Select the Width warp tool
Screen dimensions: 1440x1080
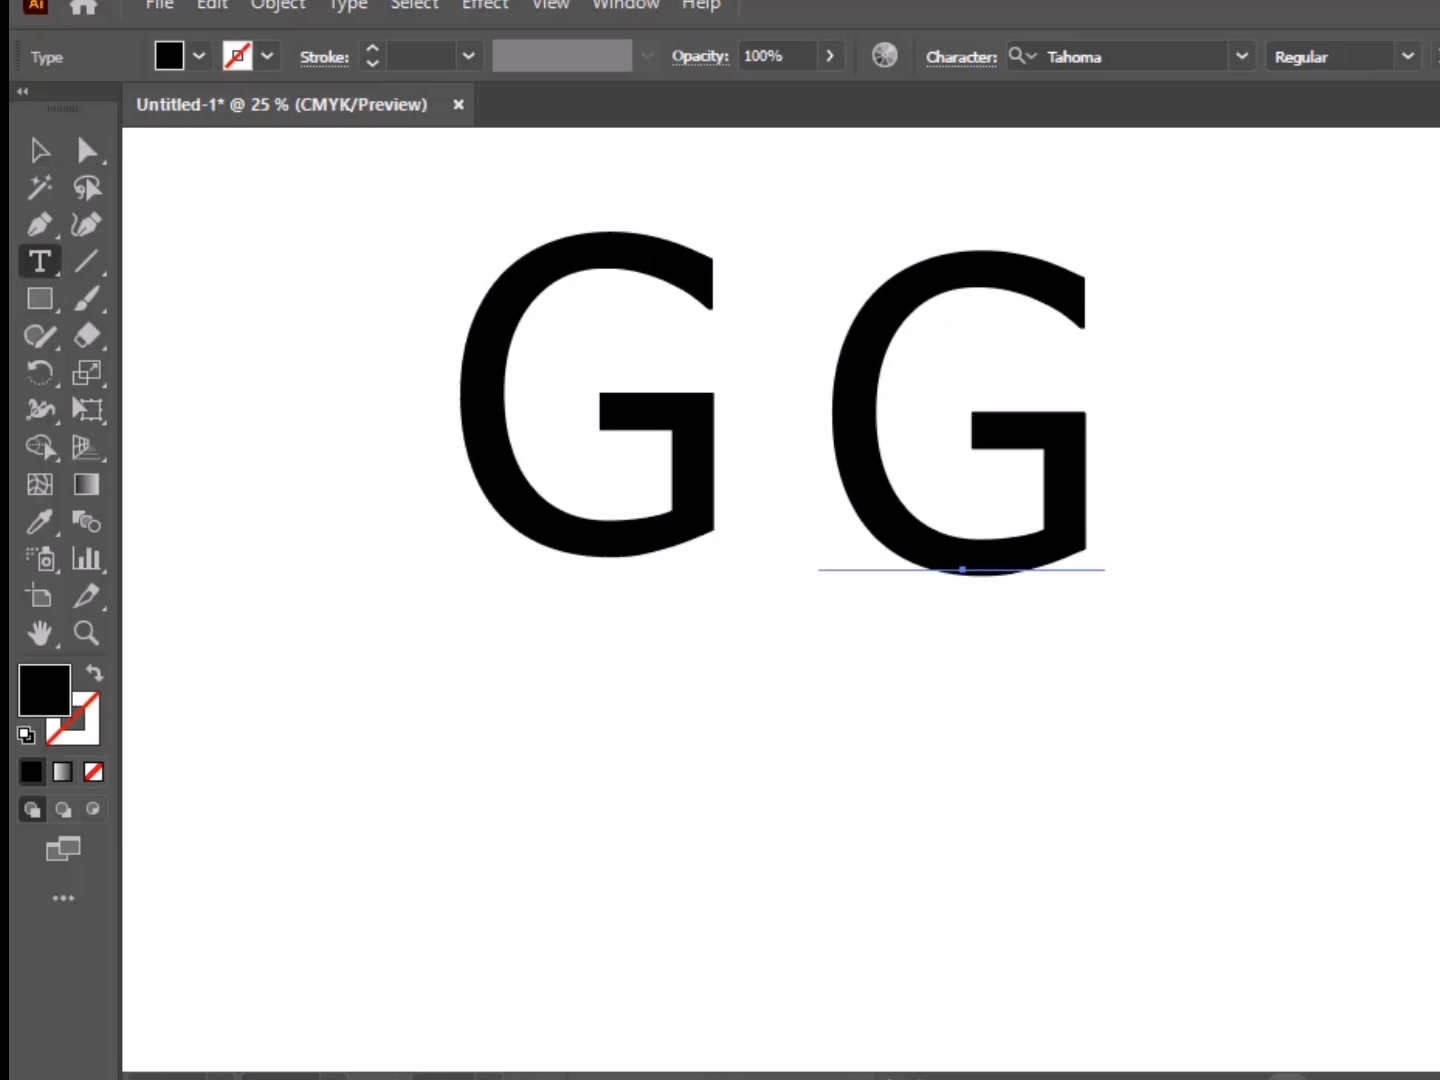40,410
